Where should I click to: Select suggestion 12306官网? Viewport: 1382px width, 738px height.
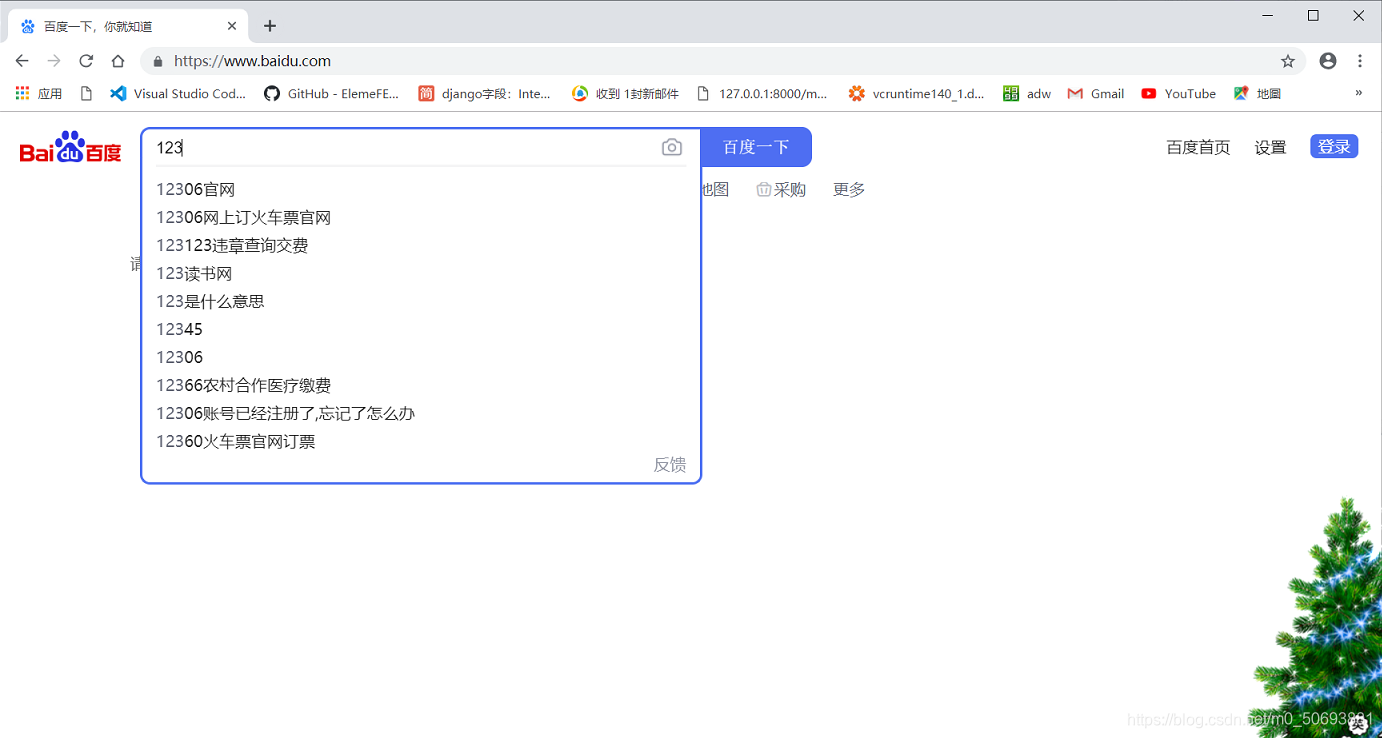point(420,189)
